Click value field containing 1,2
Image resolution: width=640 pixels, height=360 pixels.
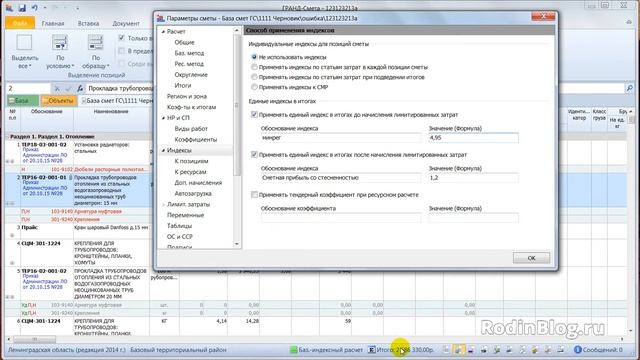[x=473, y=178]
